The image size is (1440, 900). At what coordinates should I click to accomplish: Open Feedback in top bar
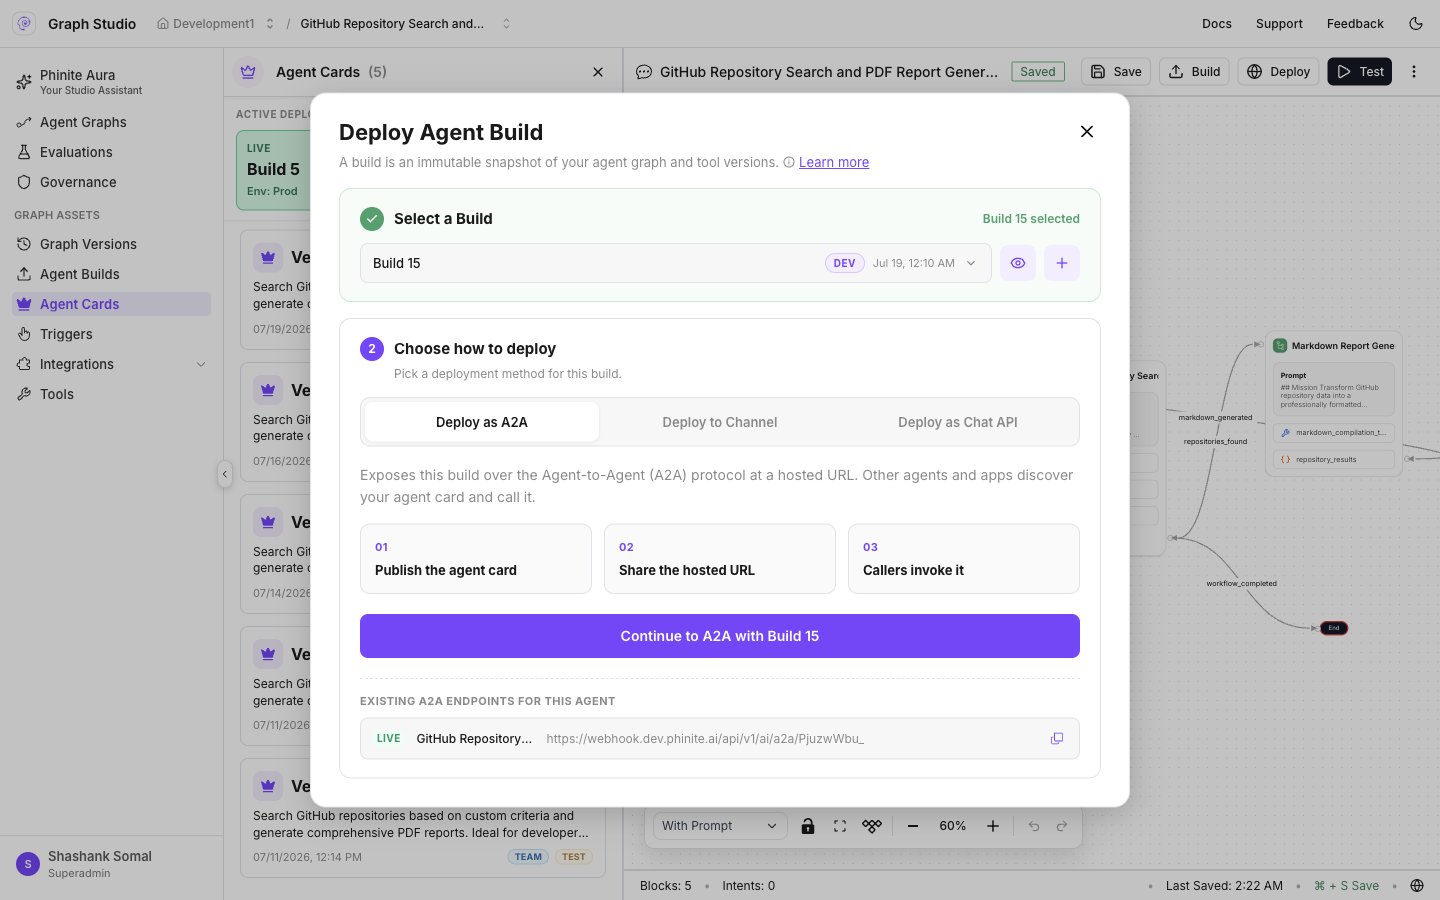[x=1355, y=23]
